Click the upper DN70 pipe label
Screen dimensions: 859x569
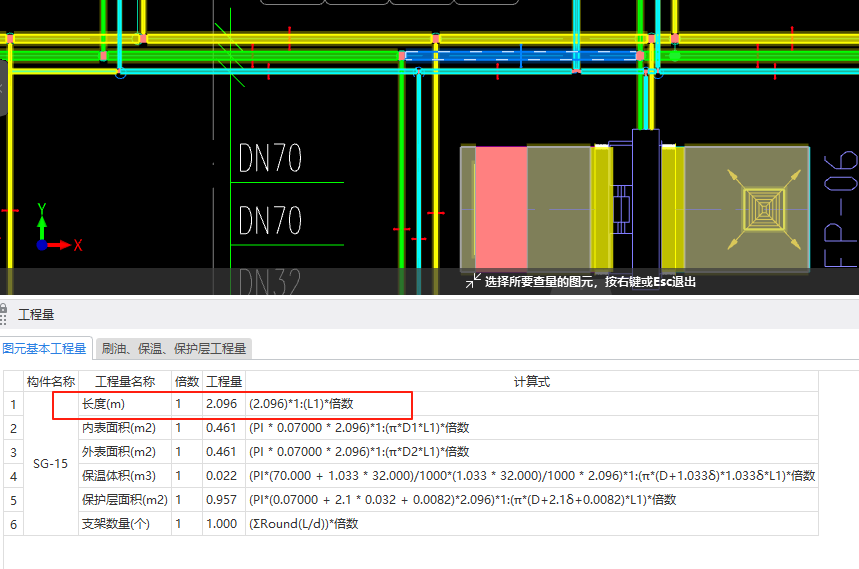pyautogui.click(x=270, y=158)
